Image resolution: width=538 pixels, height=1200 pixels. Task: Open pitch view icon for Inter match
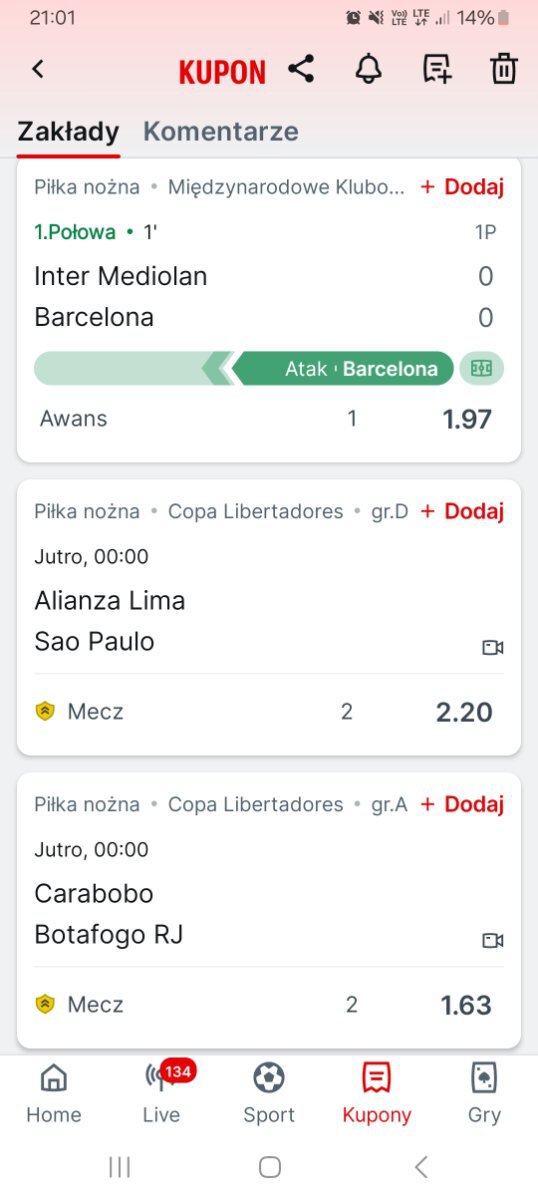[482, 368]
